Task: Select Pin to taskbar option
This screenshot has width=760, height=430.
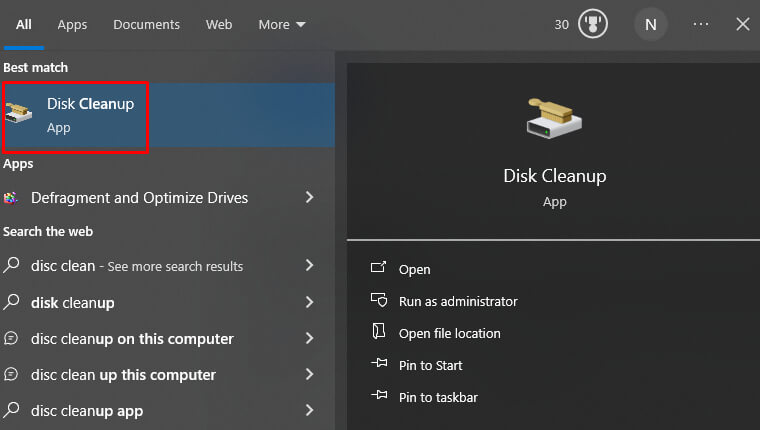Action: coord(438,397)
